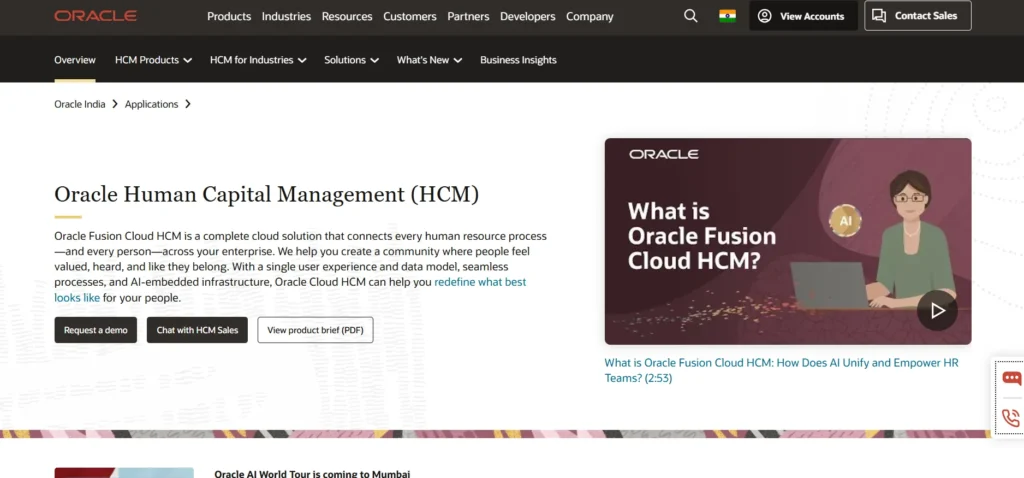This screenshot has height=478, width=1024.
Task: Click the Oracle AI World Tour thumbnail
Action: (124, 473)
